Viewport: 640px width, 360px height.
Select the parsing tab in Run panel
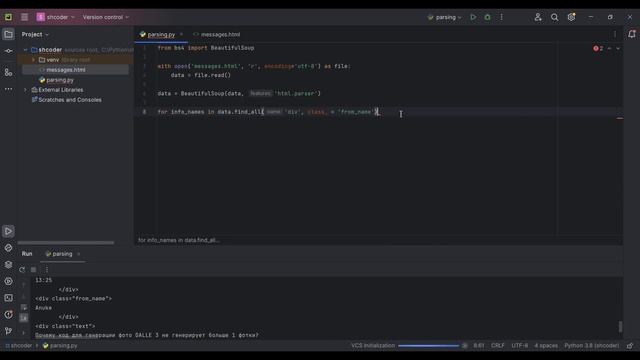tap(62, 254)
